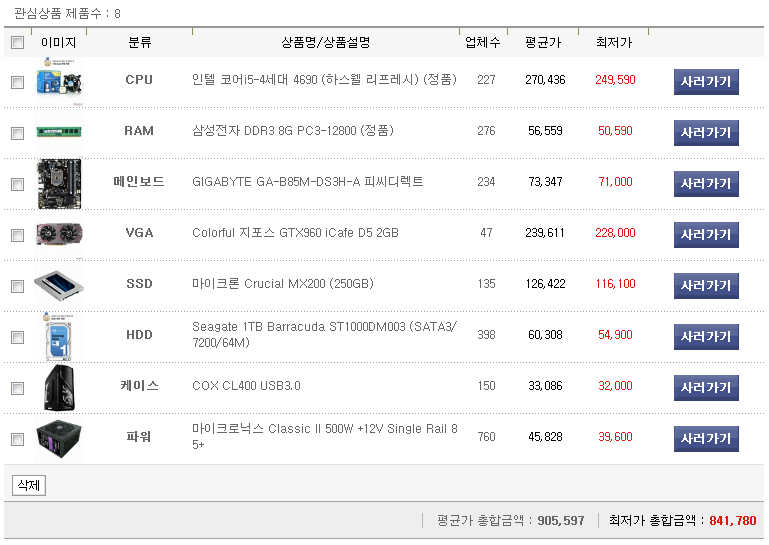769x545 pixels.
Task: Click 메인보드 lowest price 71,000
Action: pos(615,182)
